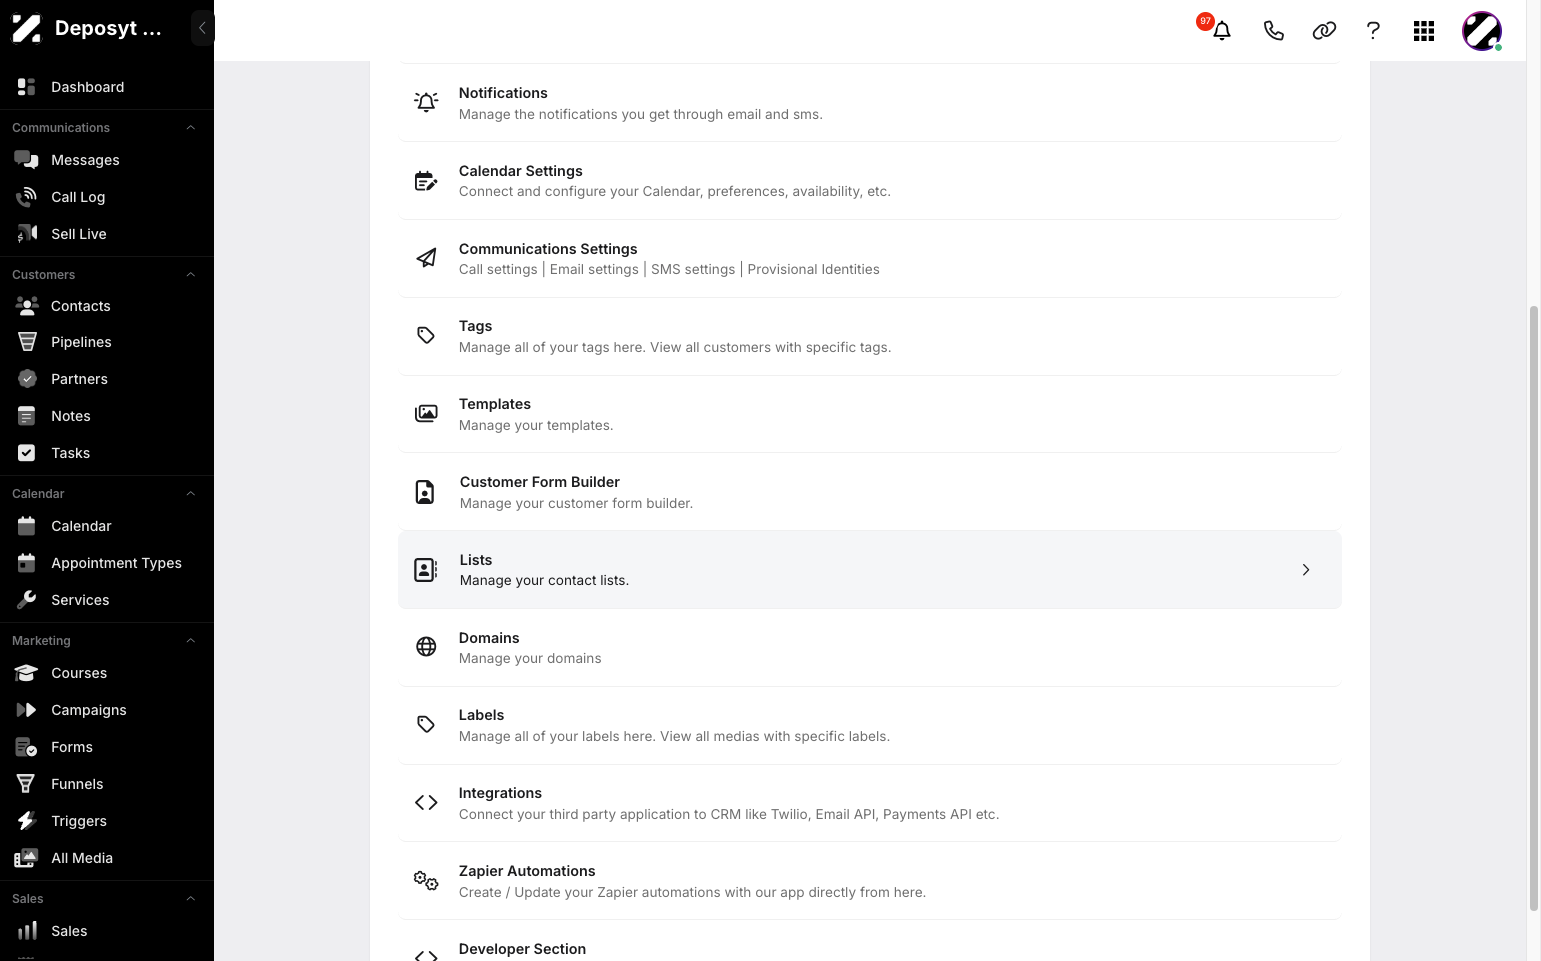Collapse the Calendar section chevron
Image resolution: width=1541 pixels, height=961 pixels.
pyautogui.click(x=190, y=494)
